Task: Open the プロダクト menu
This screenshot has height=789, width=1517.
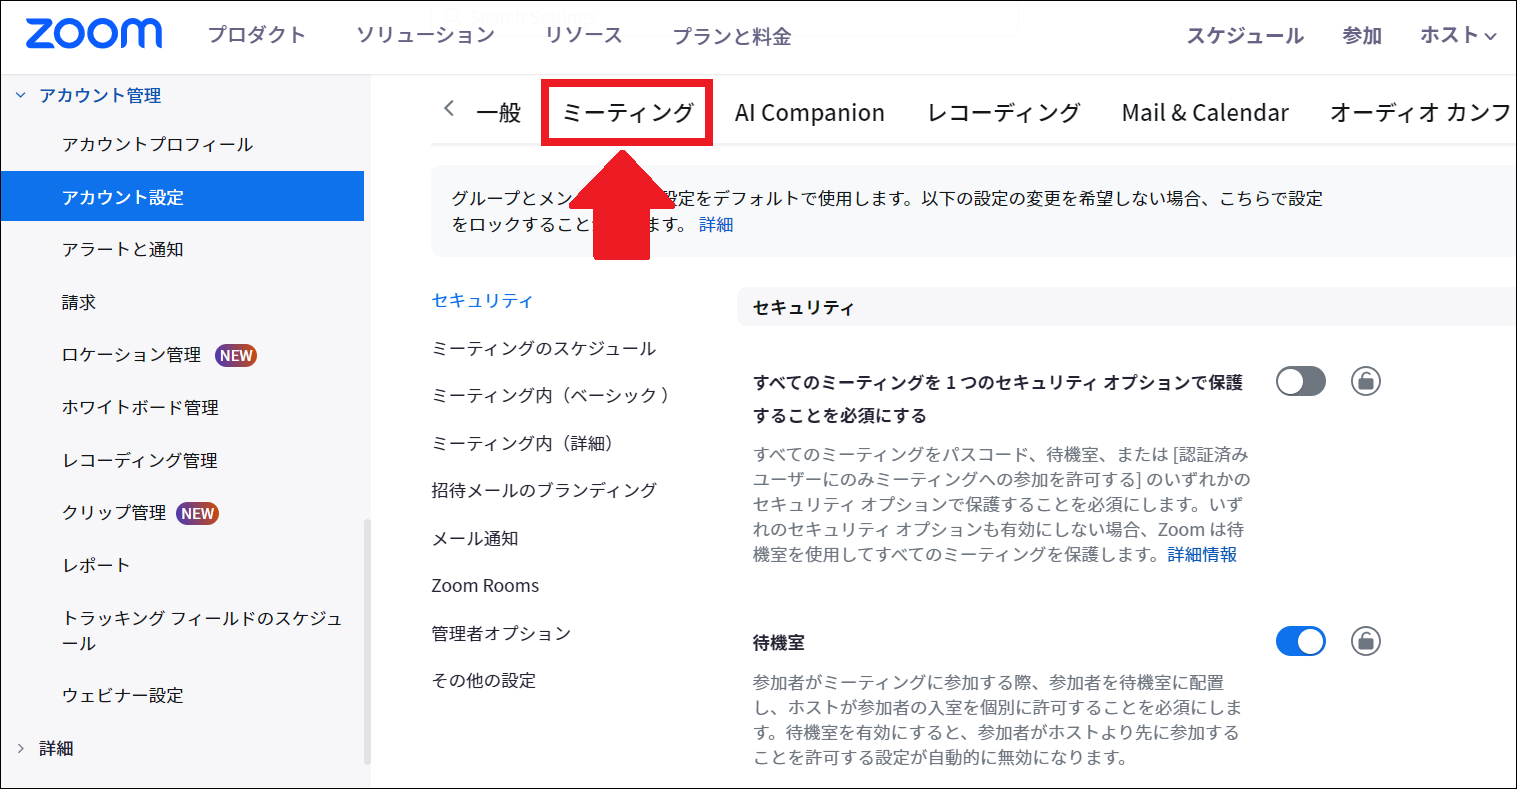Action: tap(257, 35)
